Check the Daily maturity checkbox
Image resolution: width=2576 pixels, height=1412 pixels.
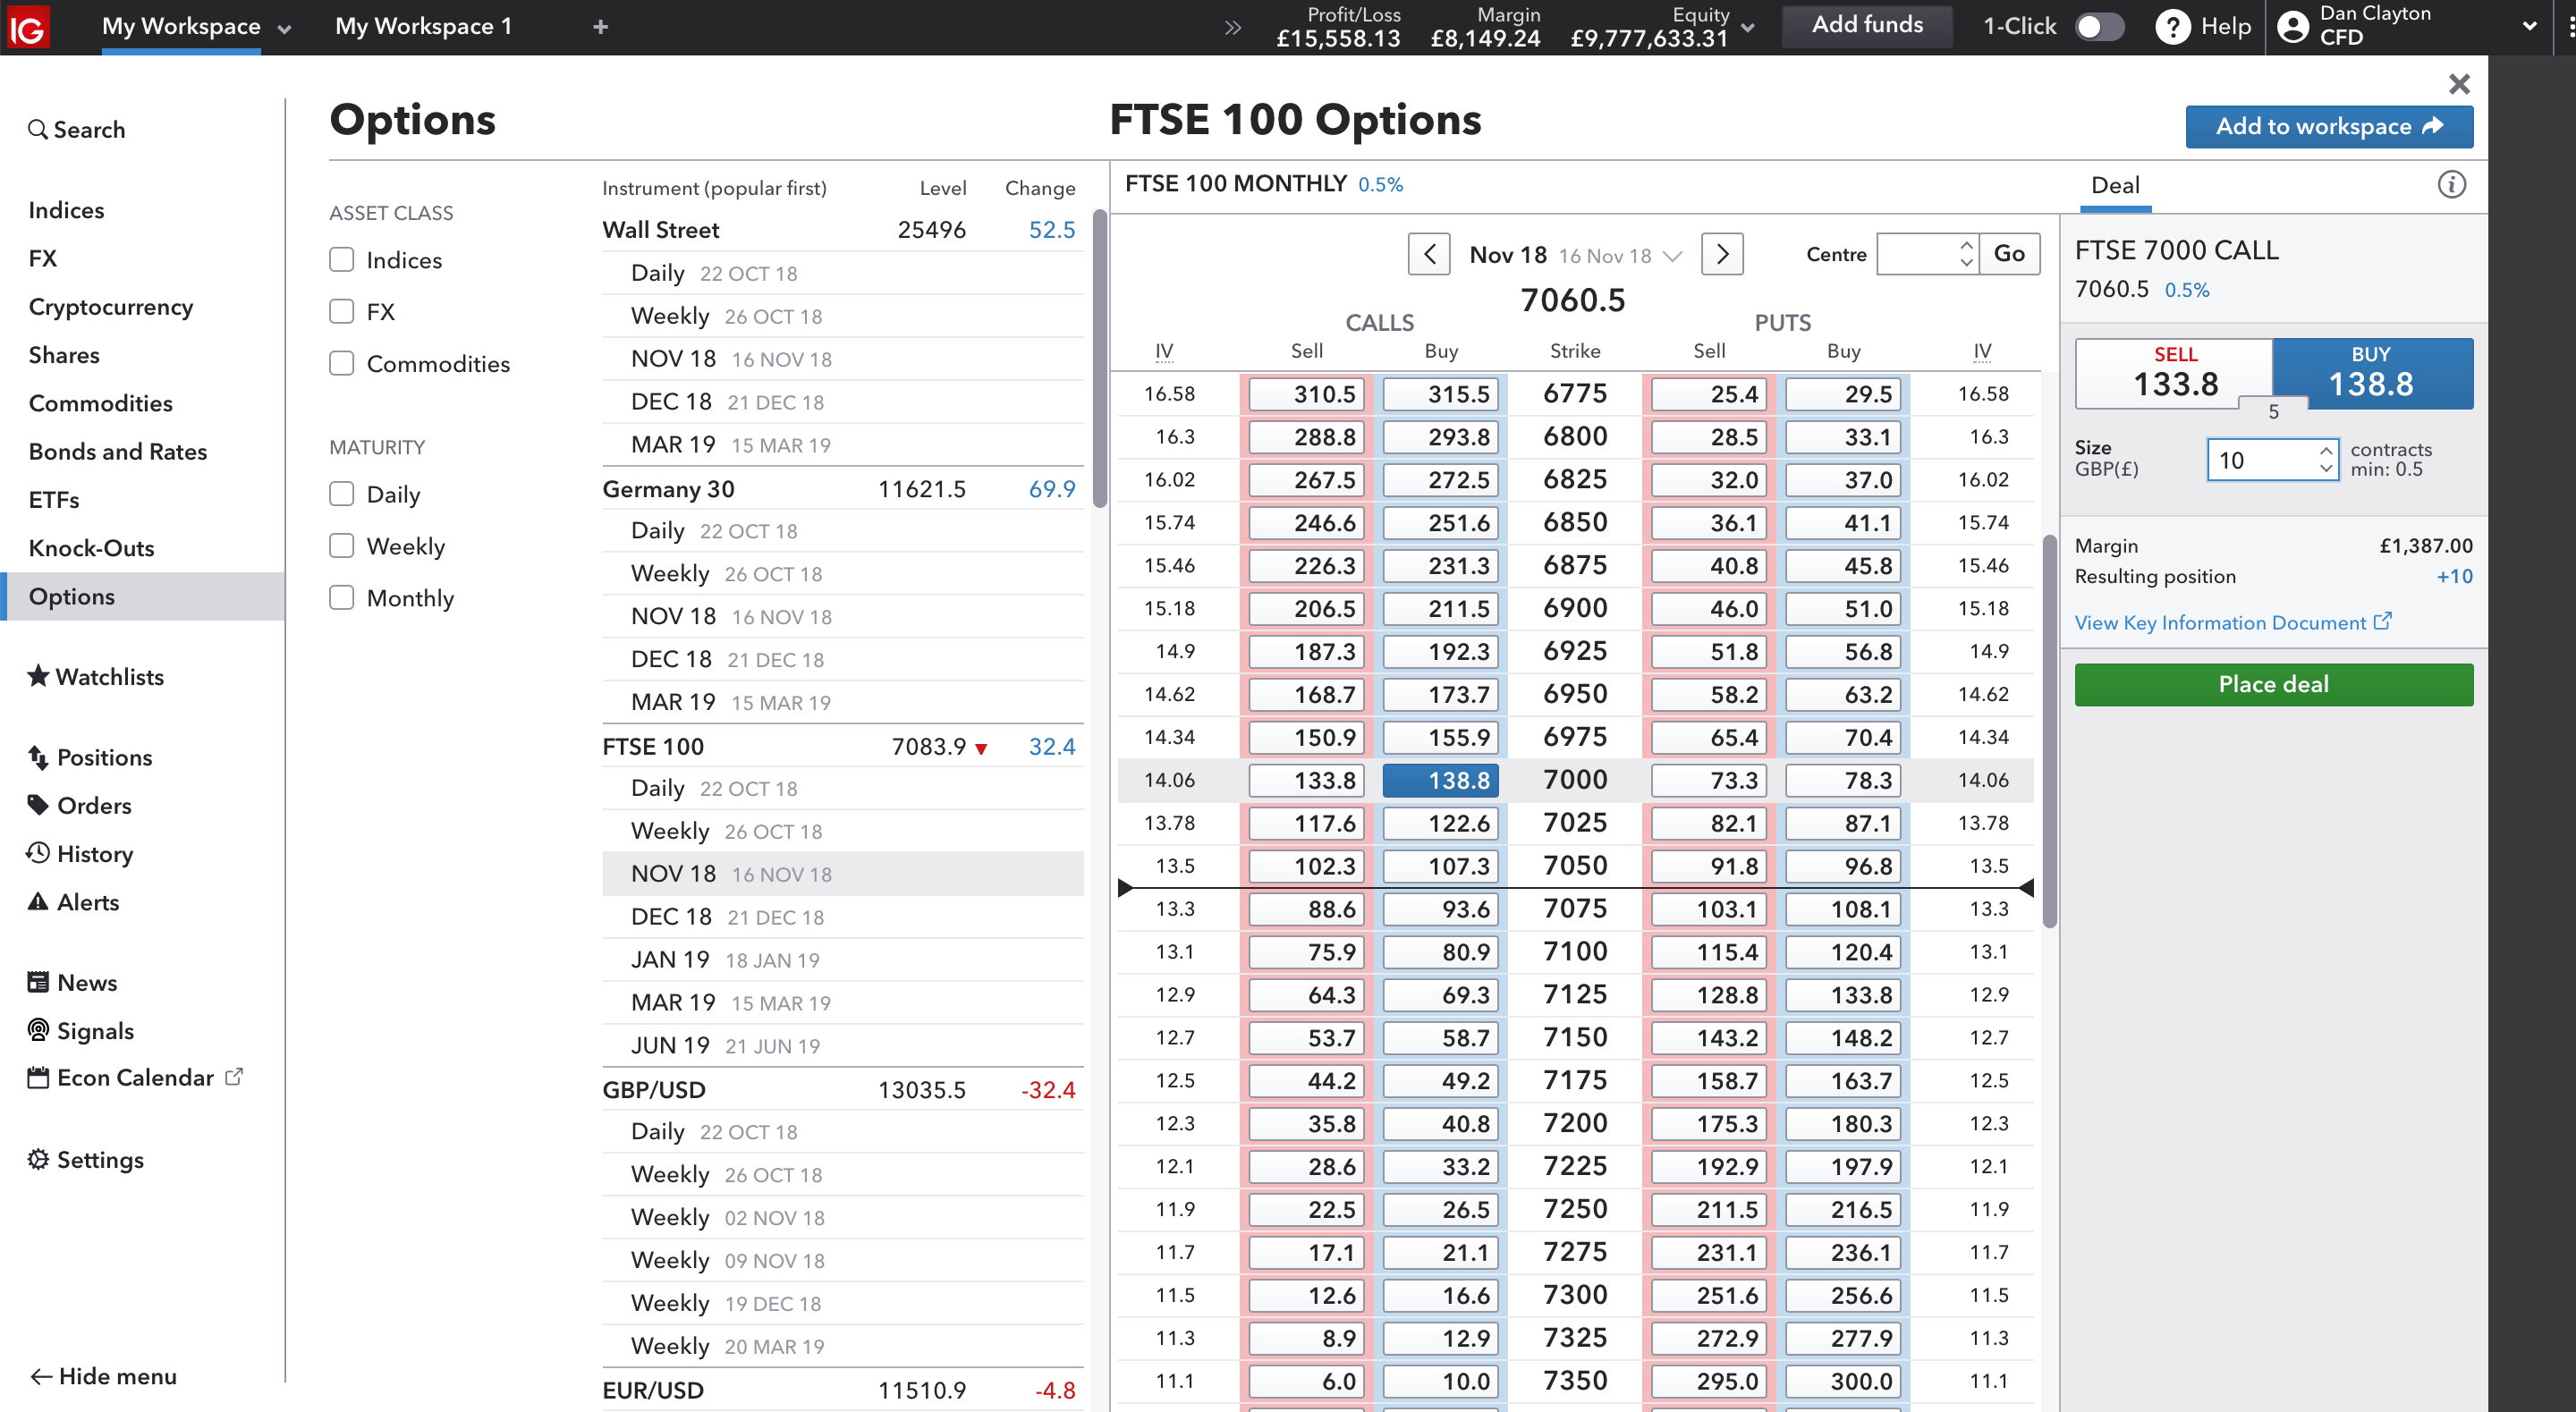(x=342, y=495)
